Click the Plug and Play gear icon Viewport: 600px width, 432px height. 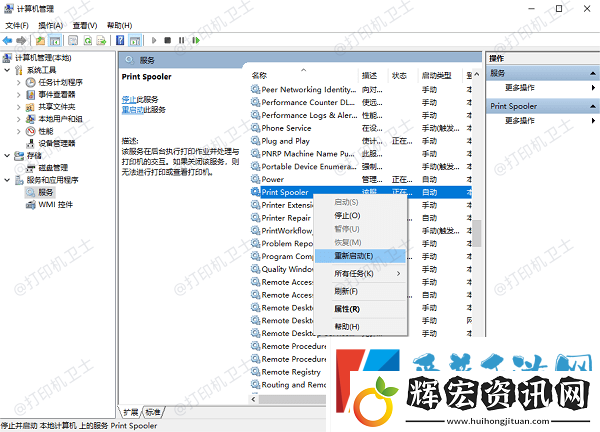(x=255, y=140)
